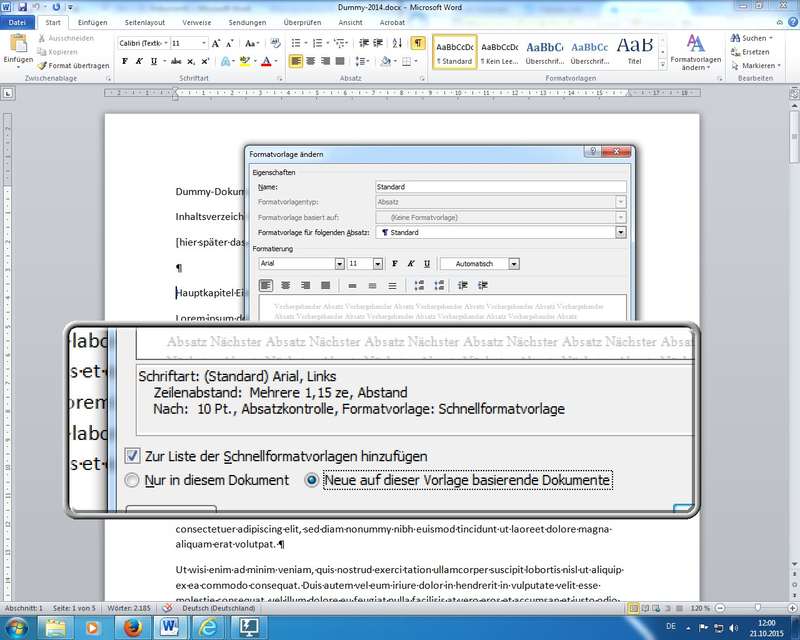Open the font size 11 dropdown in dialog
This screenshot has width=800, height=640.
click(378, 264)
